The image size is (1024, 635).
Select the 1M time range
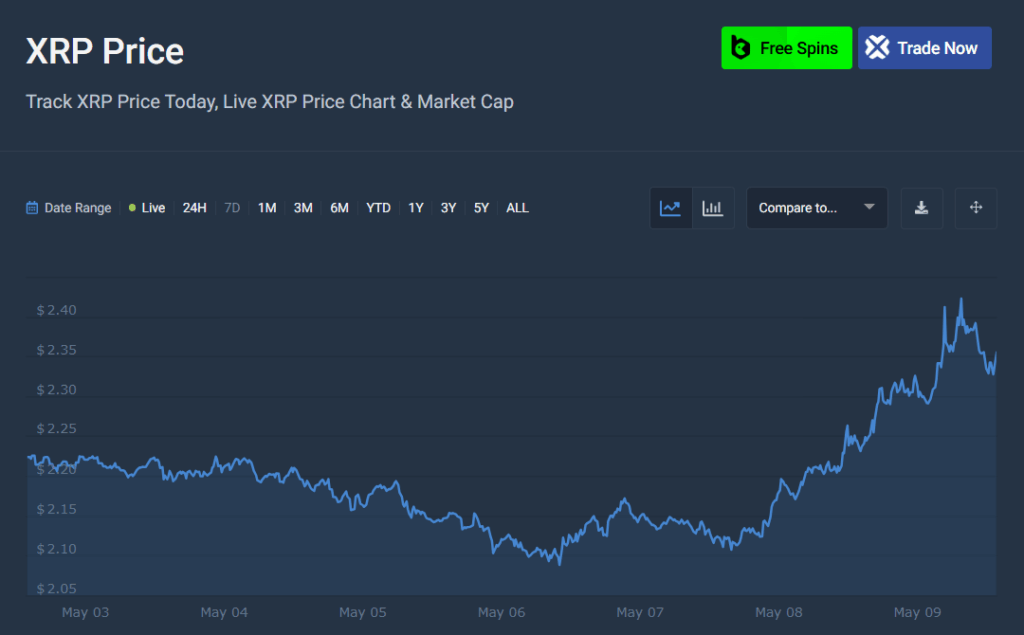point(267,208)
